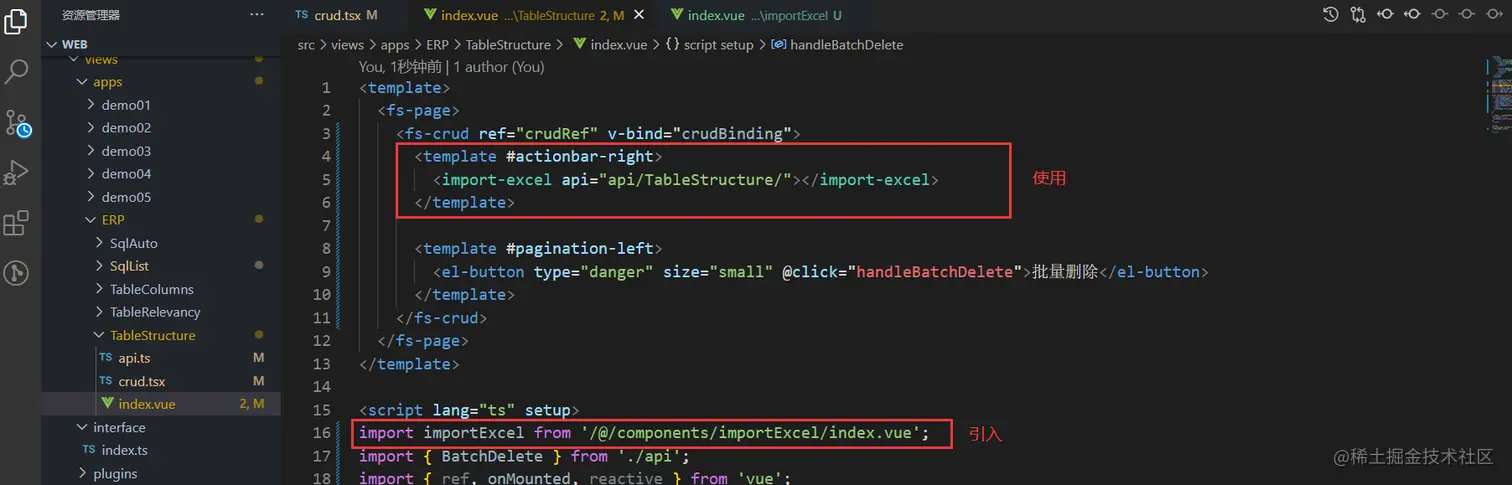
Task: Click 'TableStructure' in the breadcrumb
Action: tap(508, 45)
